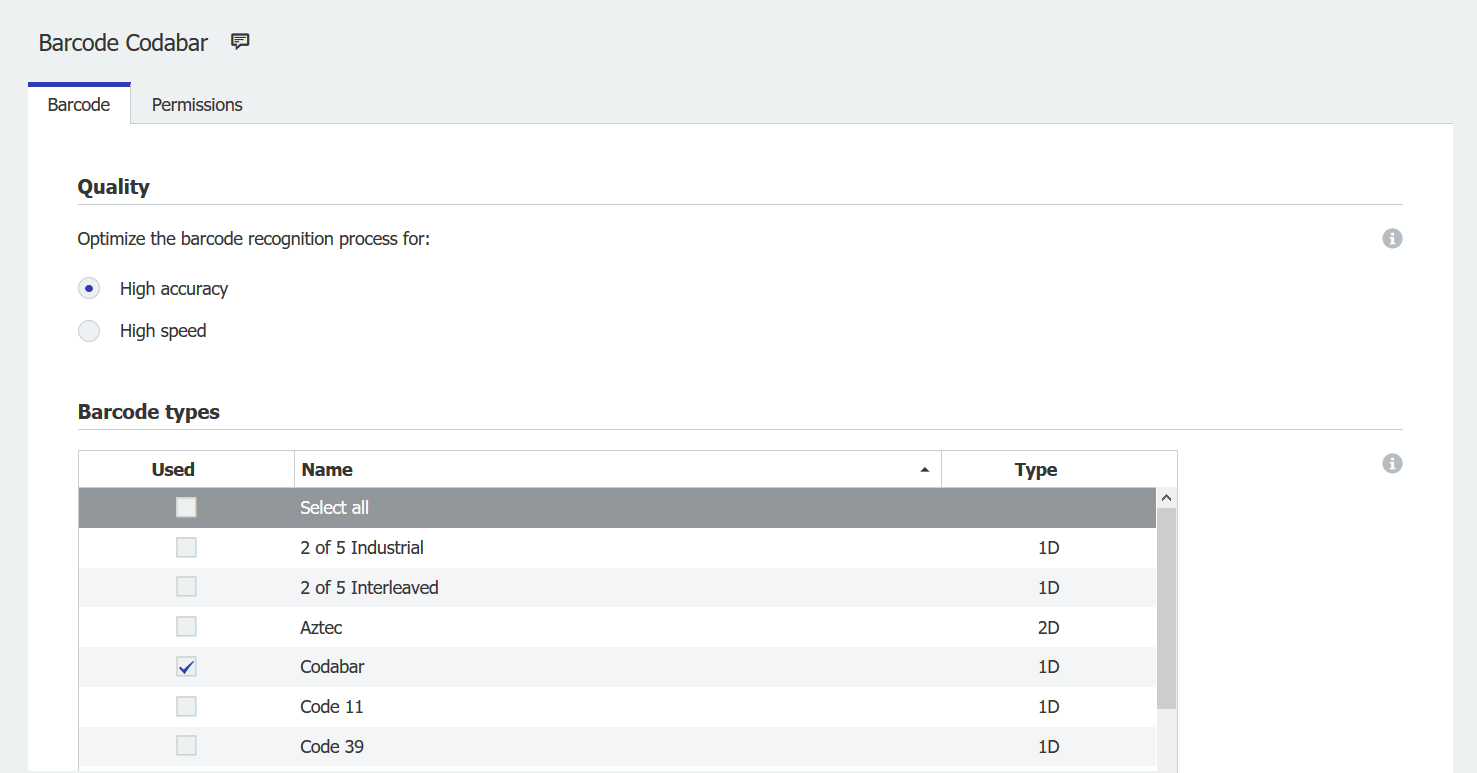Viewport: 1477px width, 773px height.
Task: Enable the 2 of 5 Interleaved checkbox
Action: (186, 587)
